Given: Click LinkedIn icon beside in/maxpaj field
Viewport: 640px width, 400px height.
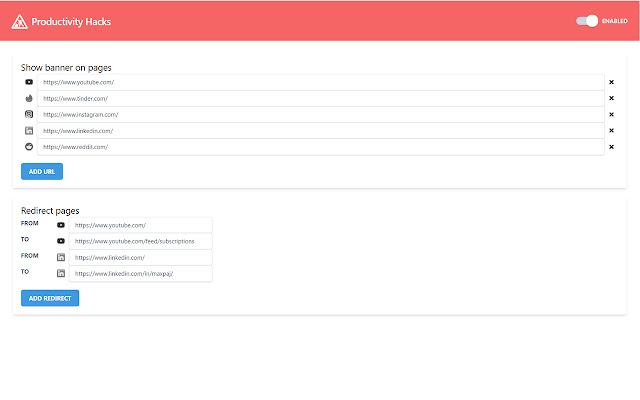Looking at the screenshot, I should point(61,273).
